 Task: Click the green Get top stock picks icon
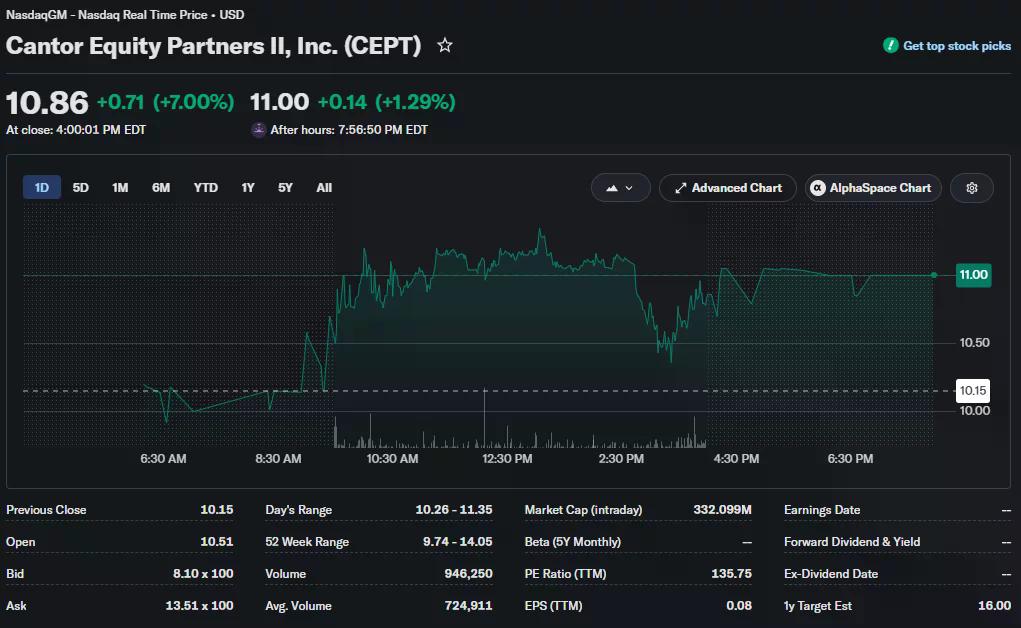[890, 46]
